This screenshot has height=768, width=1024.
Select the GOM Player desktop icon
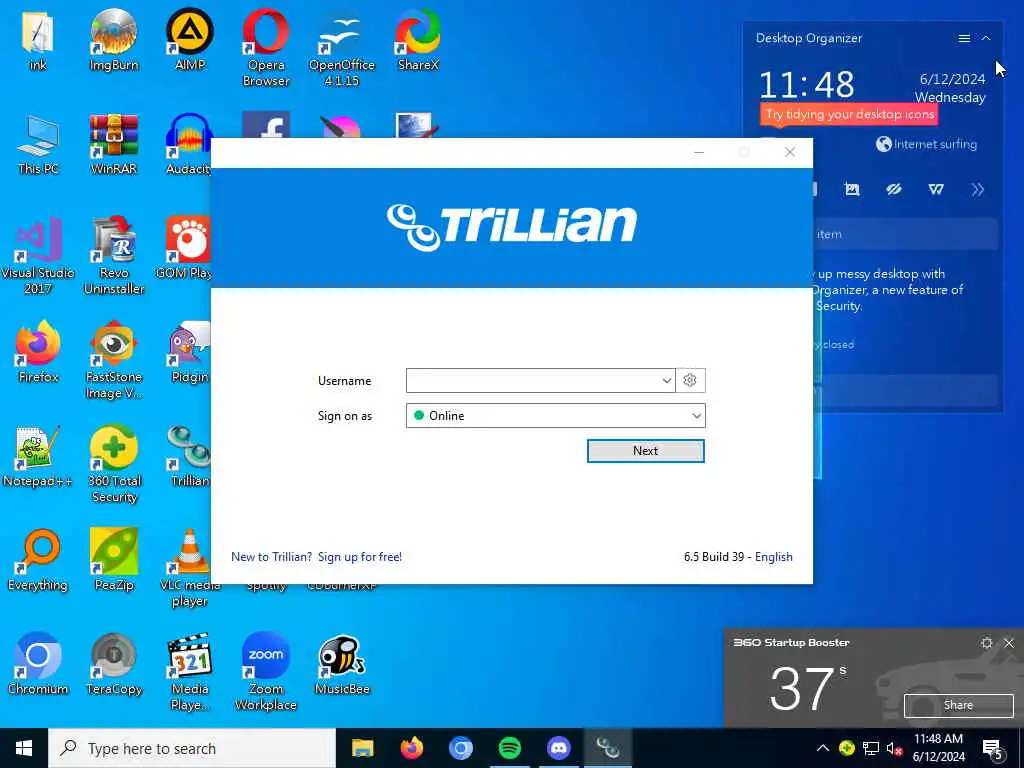185,248
